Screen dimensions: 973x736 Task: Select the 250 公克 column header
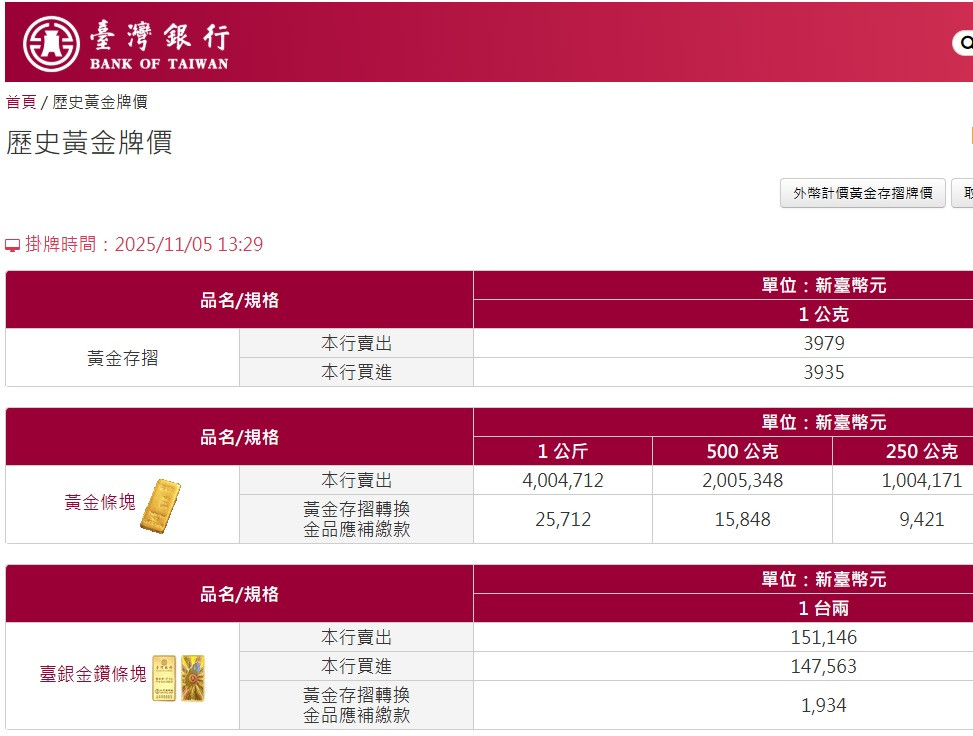921,451
